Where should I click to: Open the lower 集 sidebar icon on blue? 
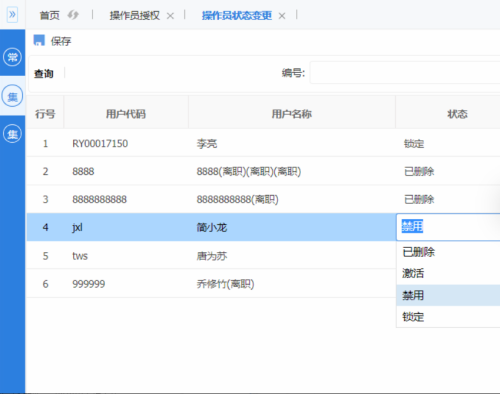[x=12, y=134]
